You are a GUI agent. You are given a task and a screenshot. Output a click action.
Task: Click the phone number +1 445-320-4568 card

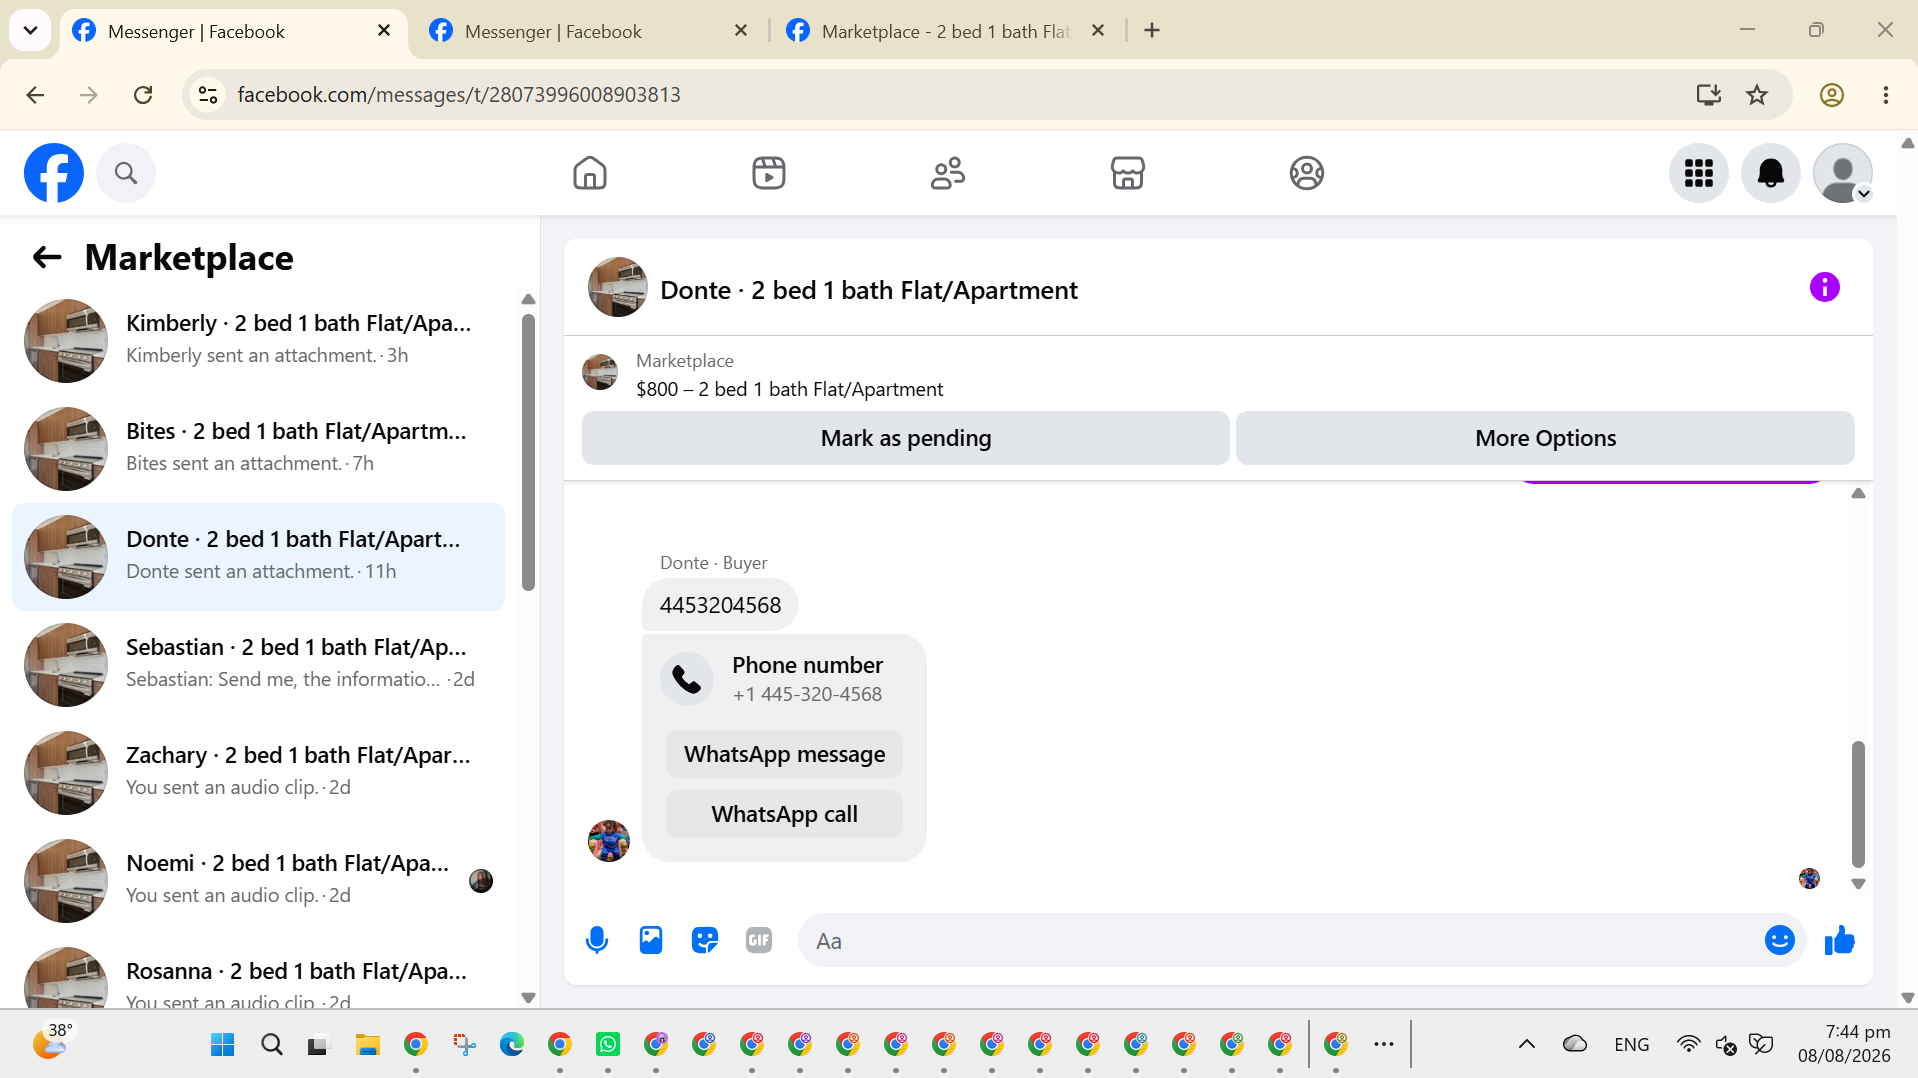coord(784,679)
